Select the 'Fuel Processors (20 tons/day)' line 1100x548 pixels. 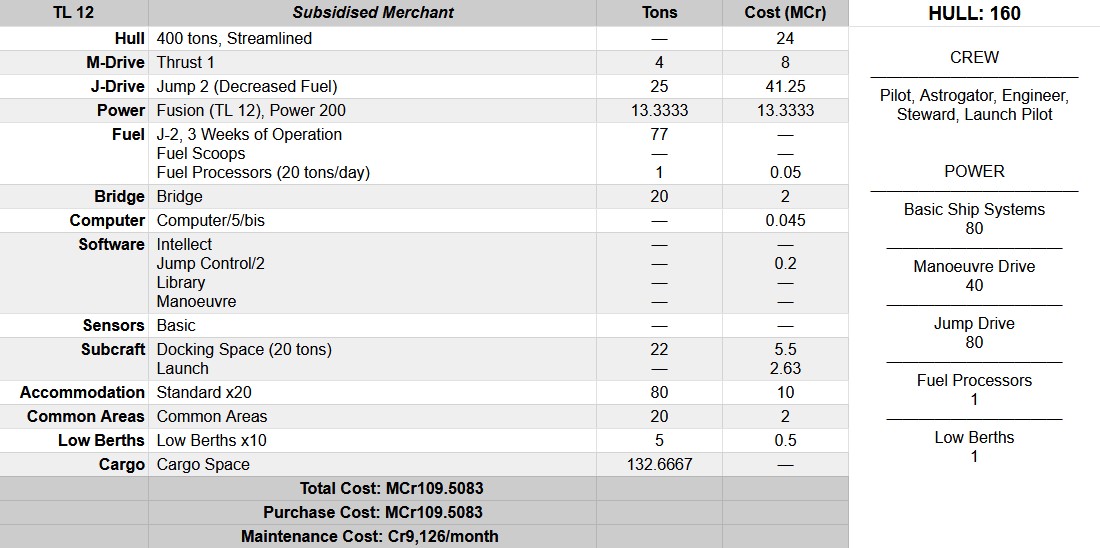coord(263,172)
